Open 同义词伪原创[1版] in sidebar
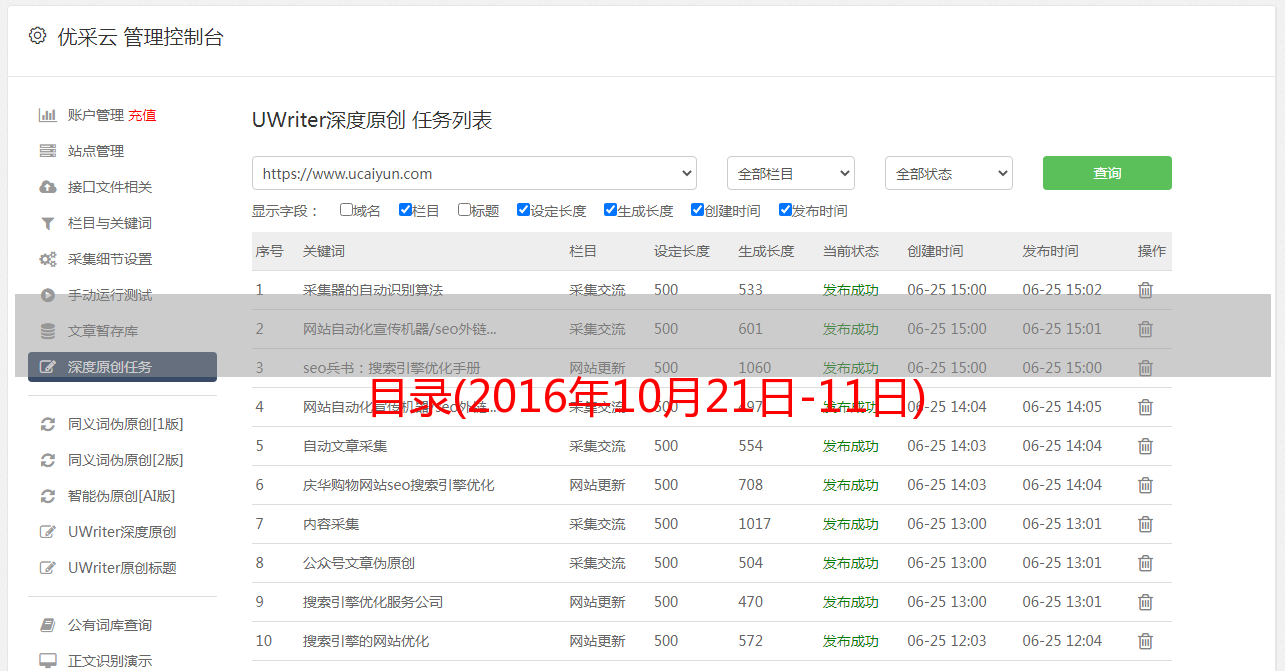 click(125, 424)
